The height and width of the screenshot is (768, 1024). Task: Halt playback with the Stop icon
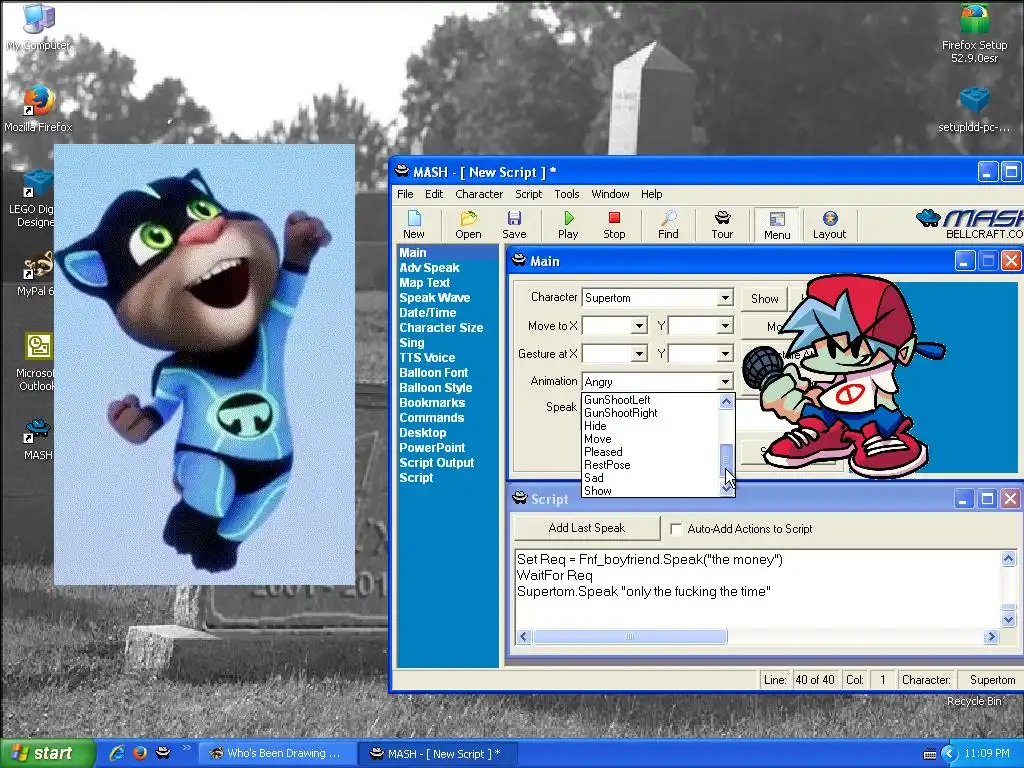coord(614,225)
